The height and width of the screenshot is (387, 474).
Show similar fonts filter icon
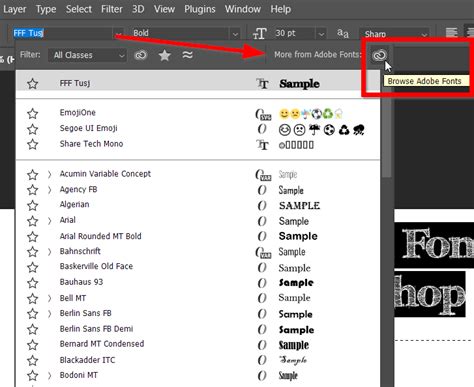188,55
